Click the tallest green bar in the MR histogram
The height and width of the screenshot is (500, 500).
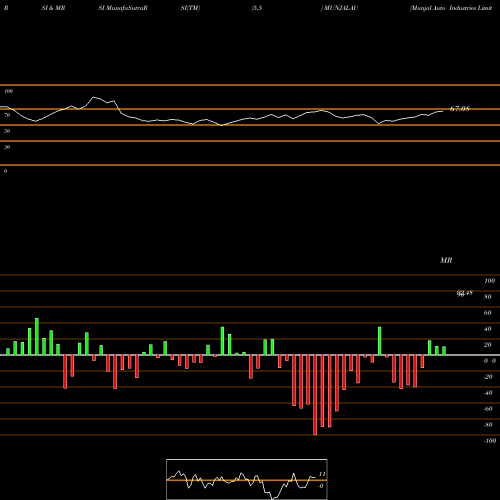tap(37, 336)
